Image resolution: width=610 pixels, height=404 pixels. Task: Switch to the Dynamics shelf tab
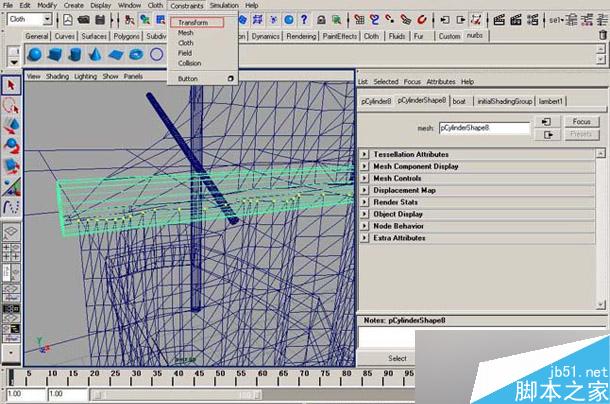point(265,36)
